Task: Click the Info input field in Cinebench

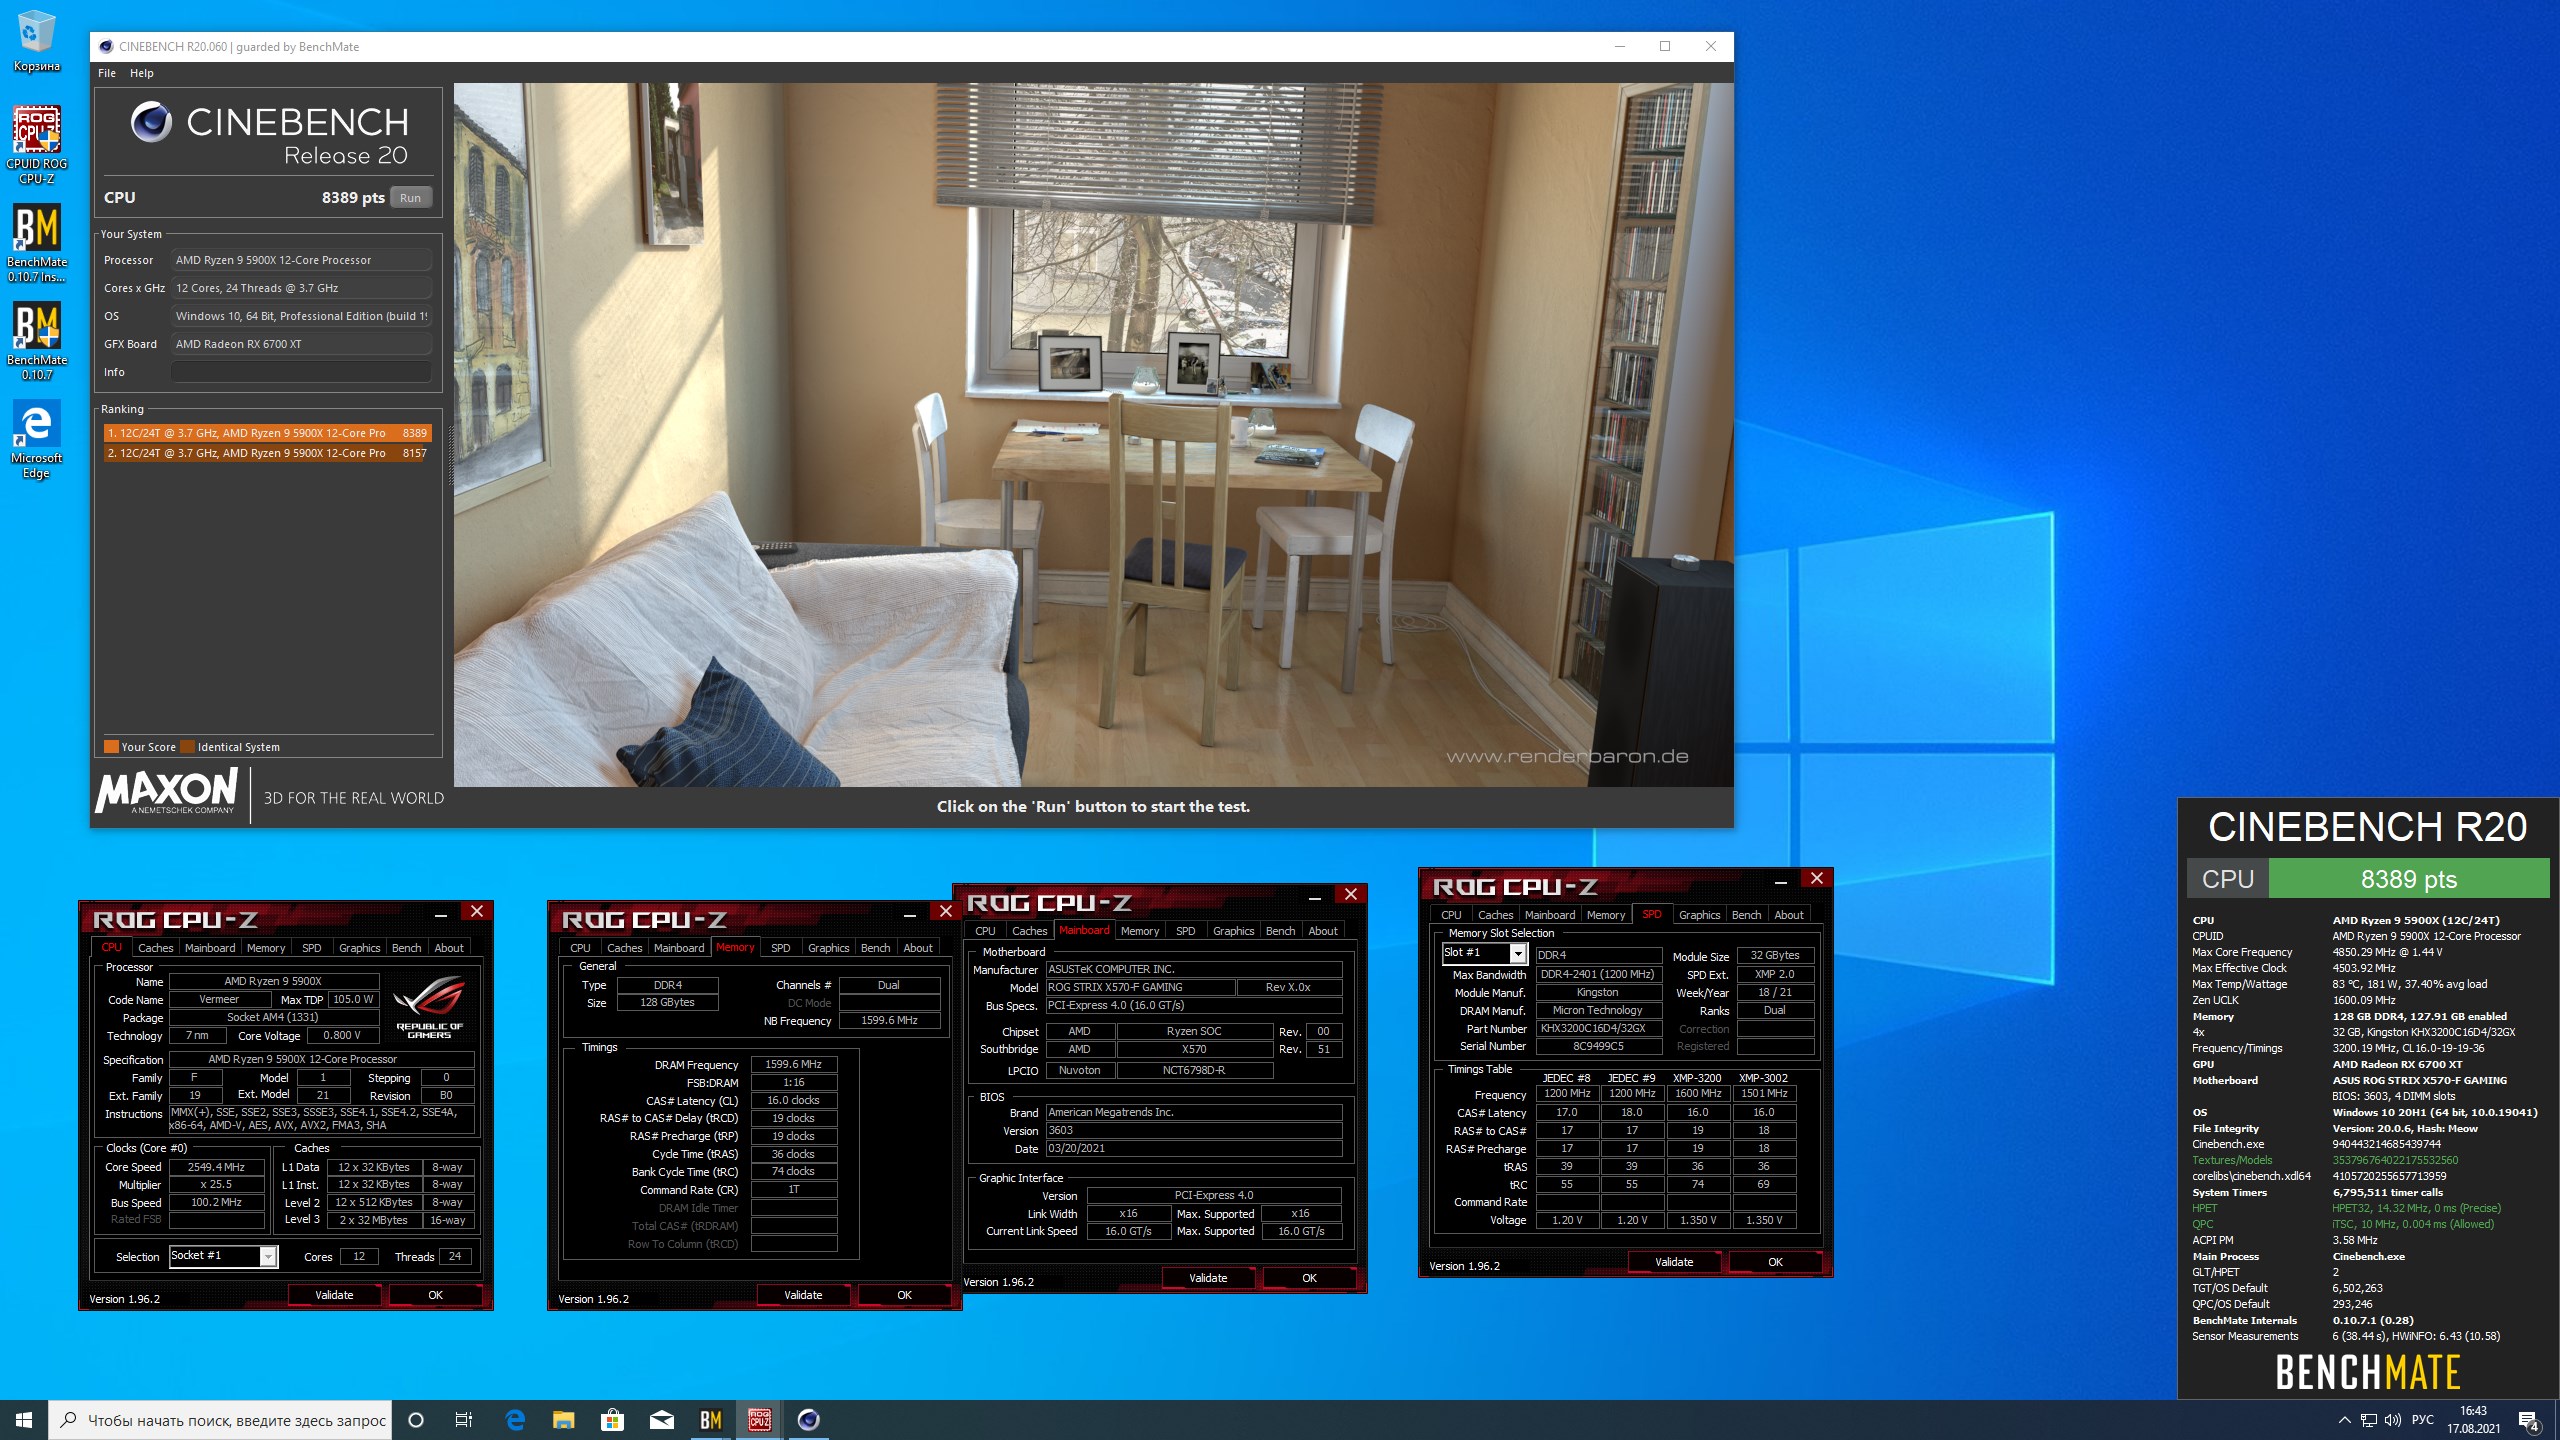Action: [301, 372]
